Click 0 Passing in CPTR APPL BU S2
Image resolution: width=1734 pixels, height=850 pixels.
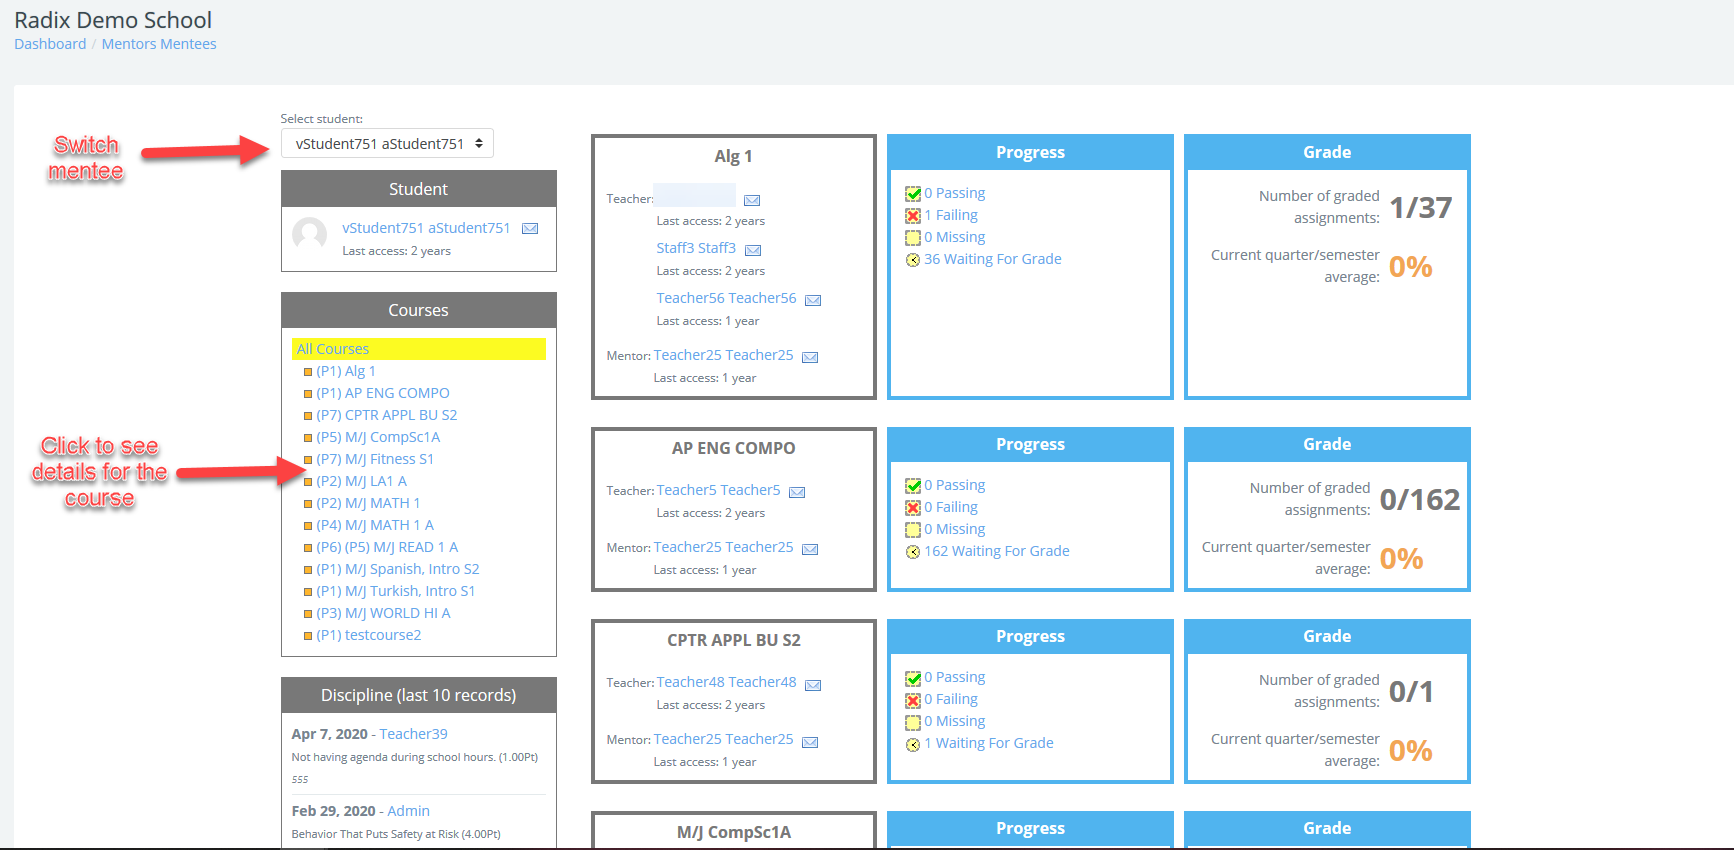pyautogui.click(x=954, y=677)
